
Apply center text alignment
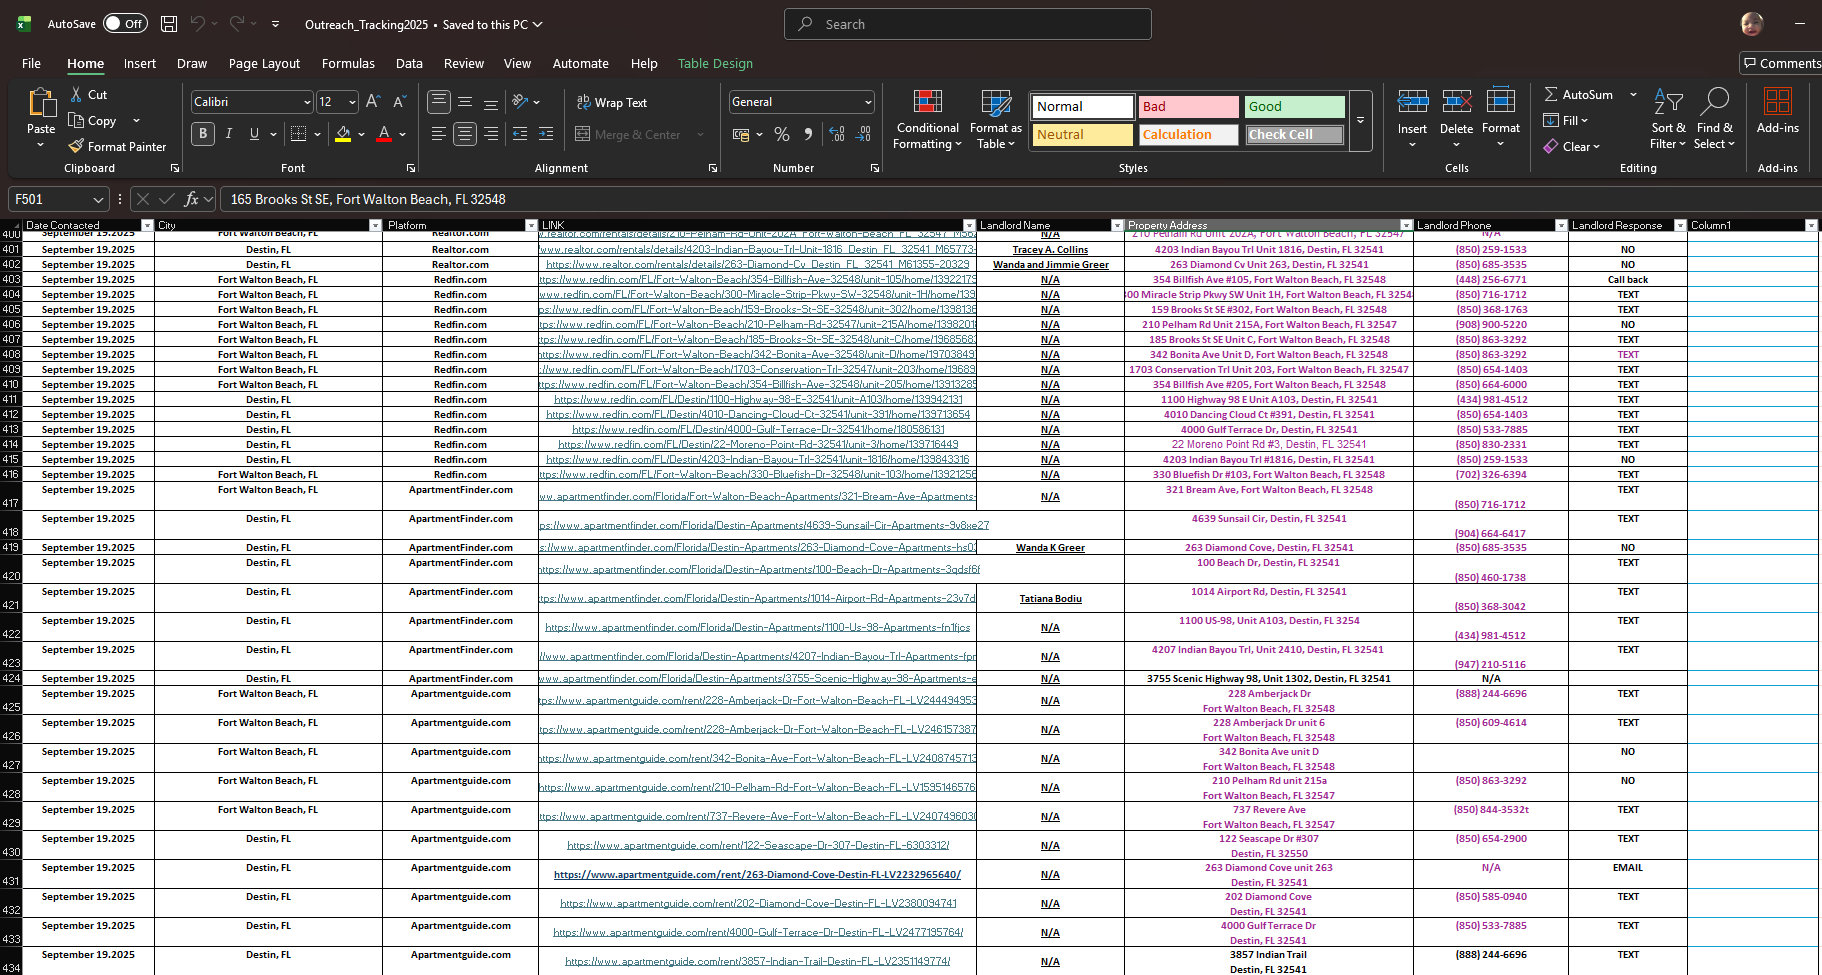[x=465, y=134]
